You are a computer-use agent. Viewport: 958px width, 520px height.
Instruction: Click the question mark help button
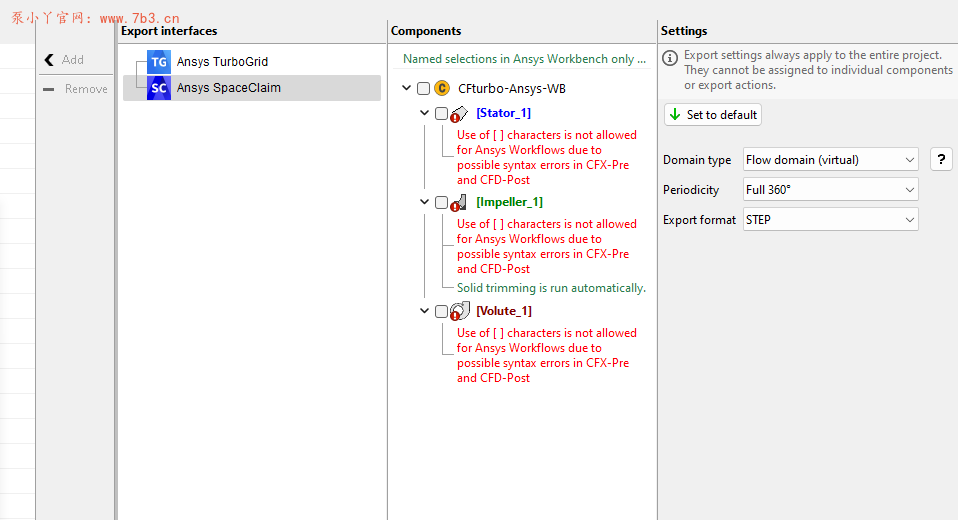(940, 160)
